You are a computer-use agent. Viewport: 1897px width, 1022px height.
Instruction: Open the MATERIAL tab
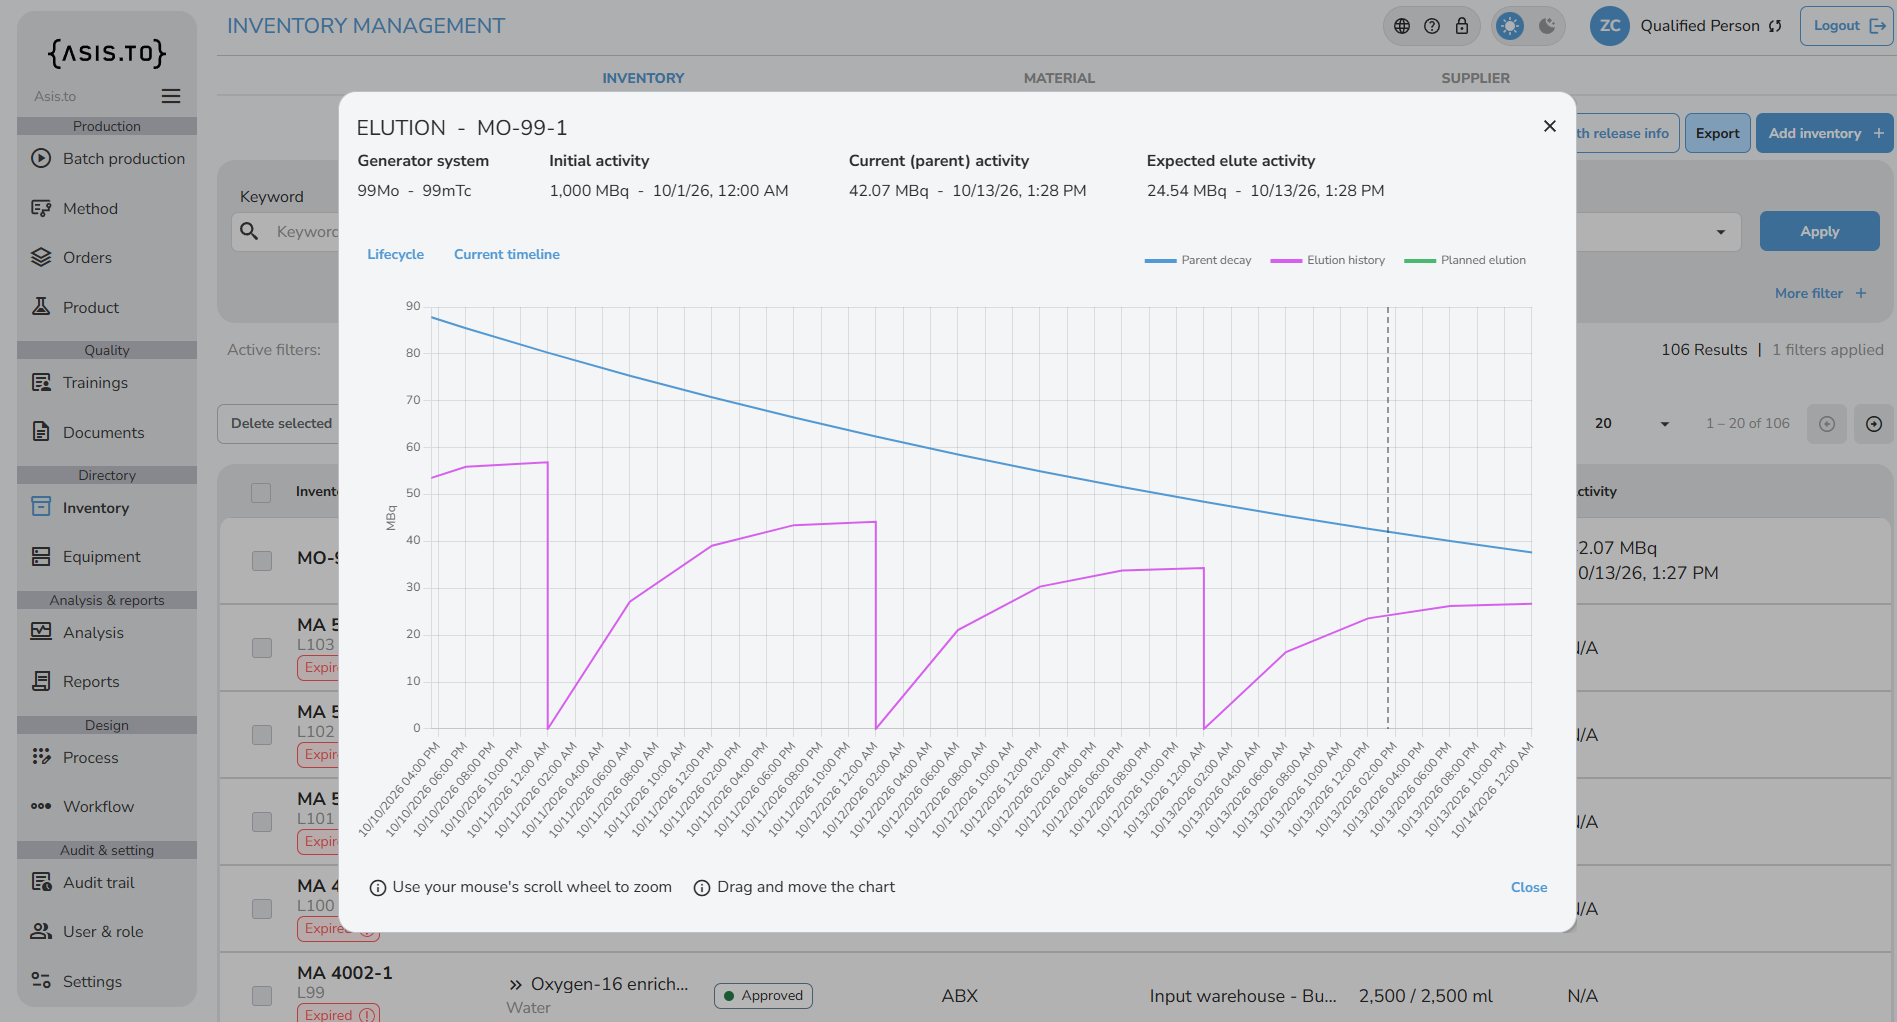(1059, 78)
